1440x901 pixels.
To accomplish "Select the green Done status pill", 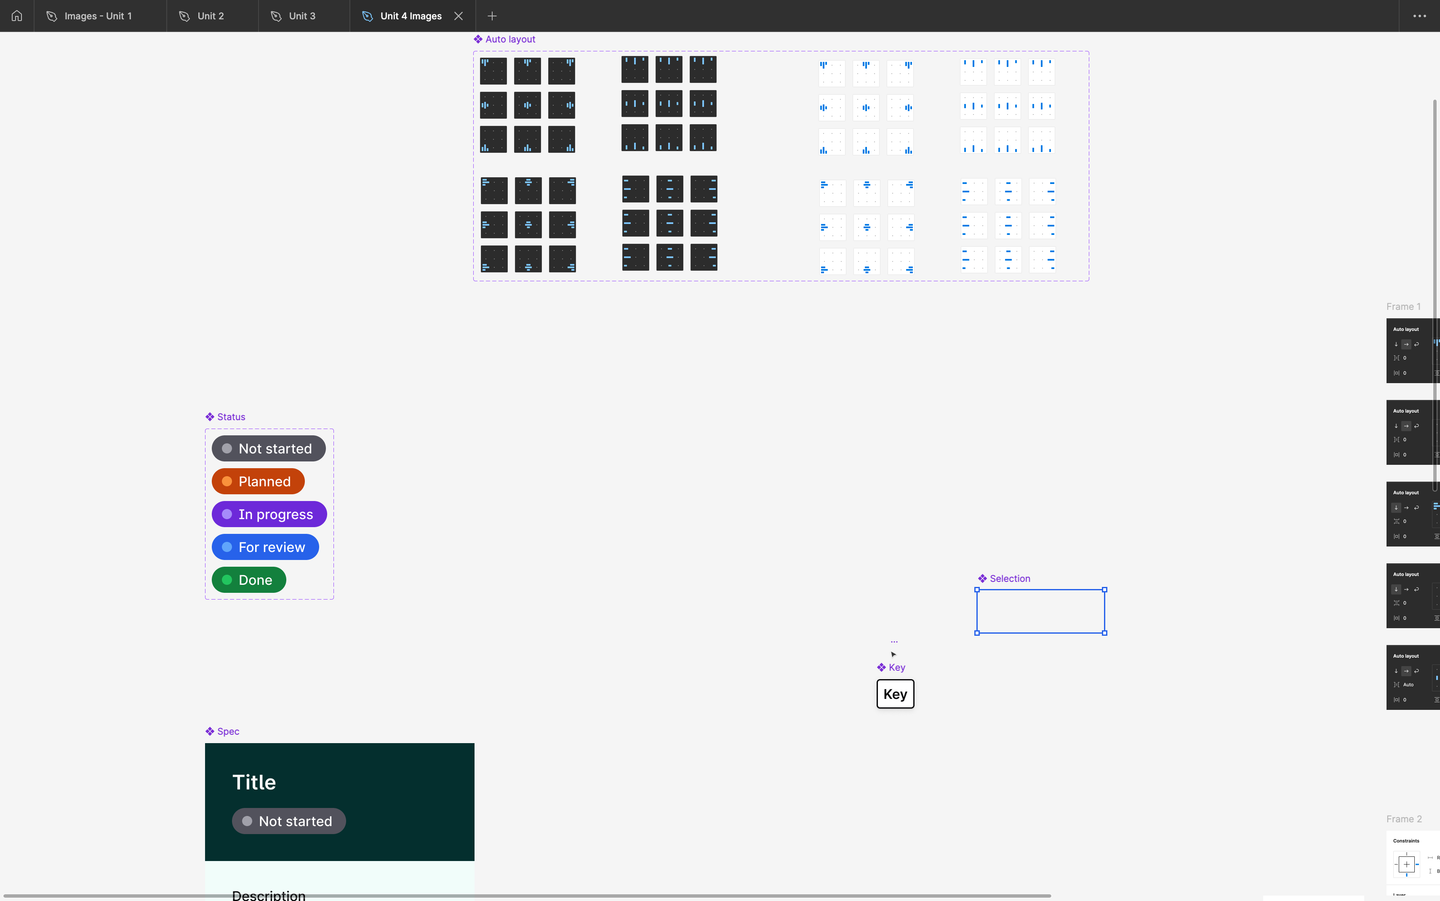I will [x=249, y=581].
